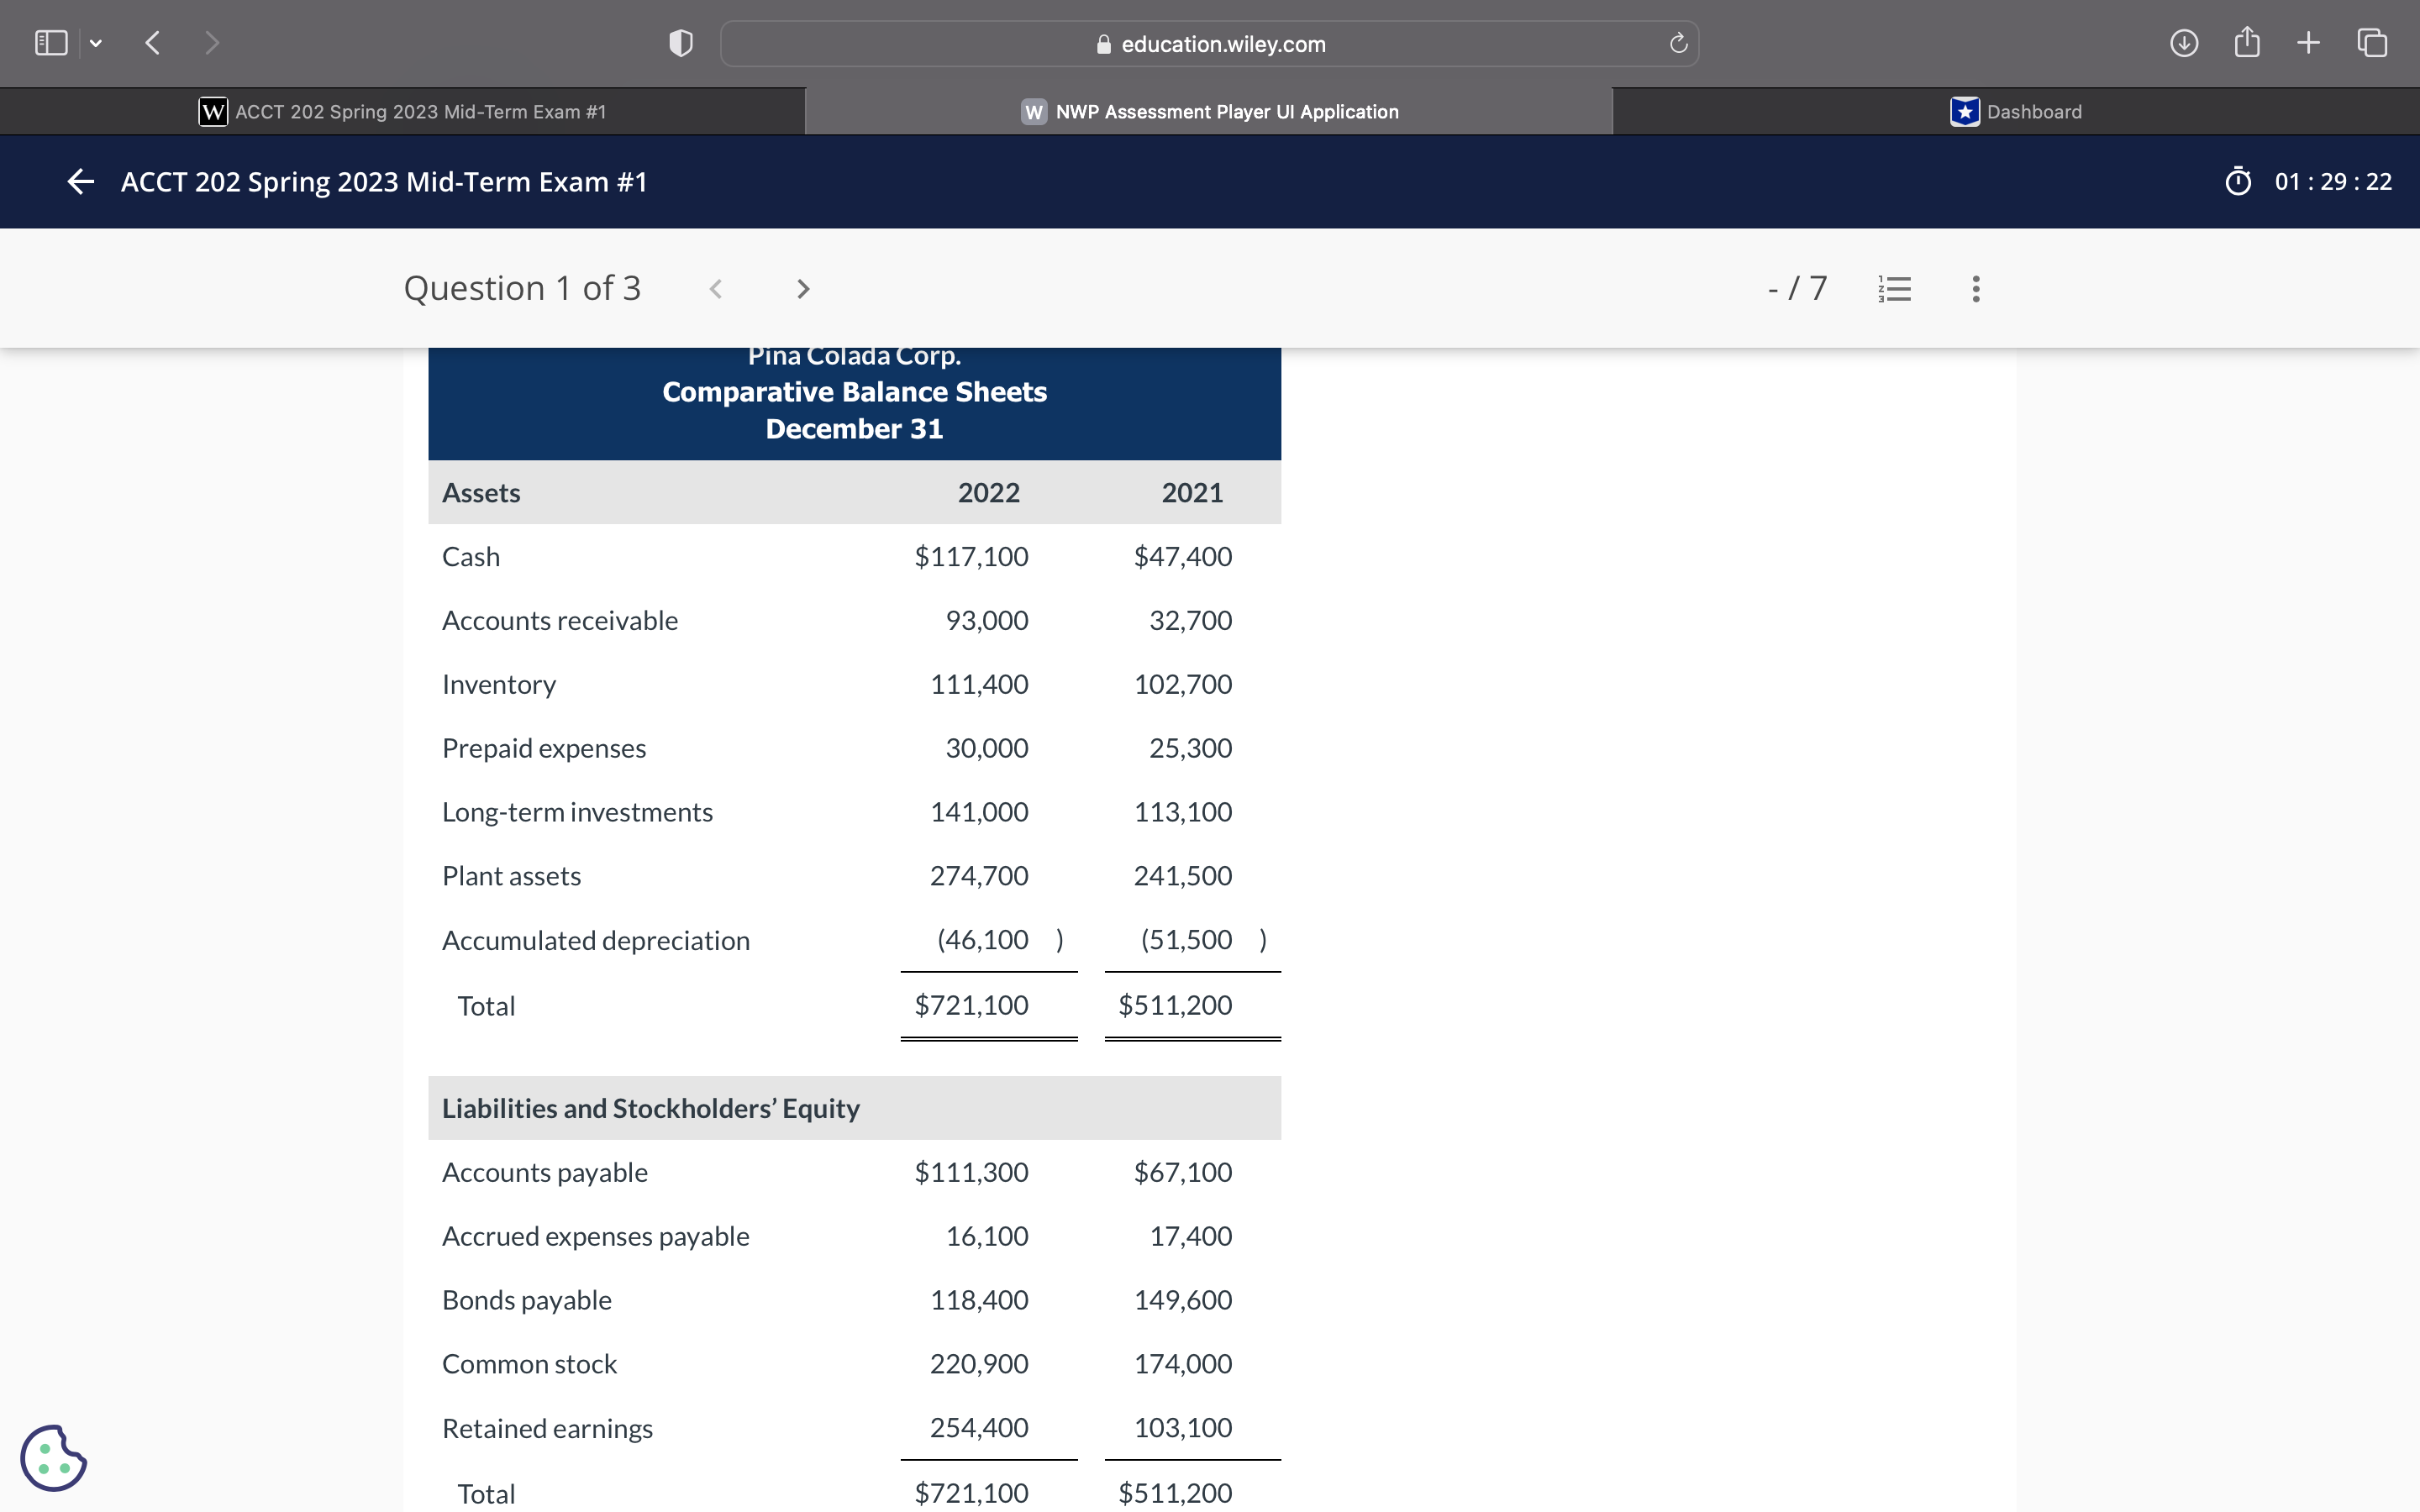Open the three-dot more options menu
The height and width of the screenshot is (1512, 2420).
coord(1975,289)
